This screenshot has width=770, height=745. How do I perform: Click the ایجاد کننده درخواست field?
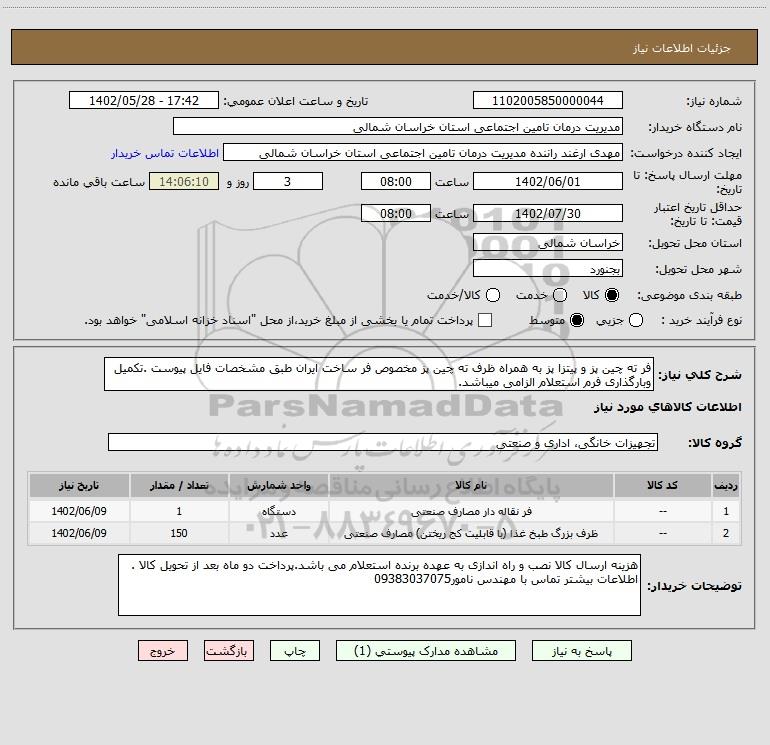[423, 153]
